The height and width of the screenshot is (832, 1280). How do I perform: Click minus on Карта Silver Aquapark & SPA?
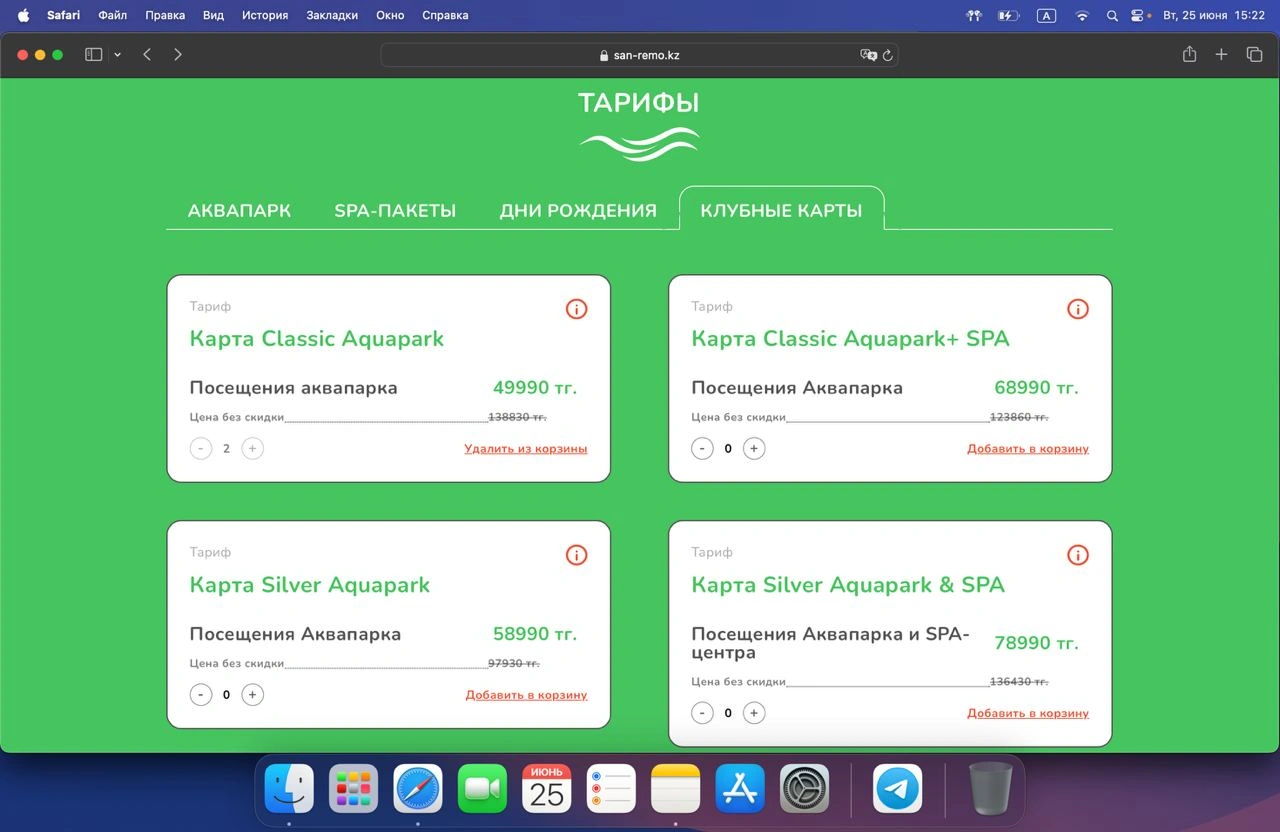[x=703, y=714]
